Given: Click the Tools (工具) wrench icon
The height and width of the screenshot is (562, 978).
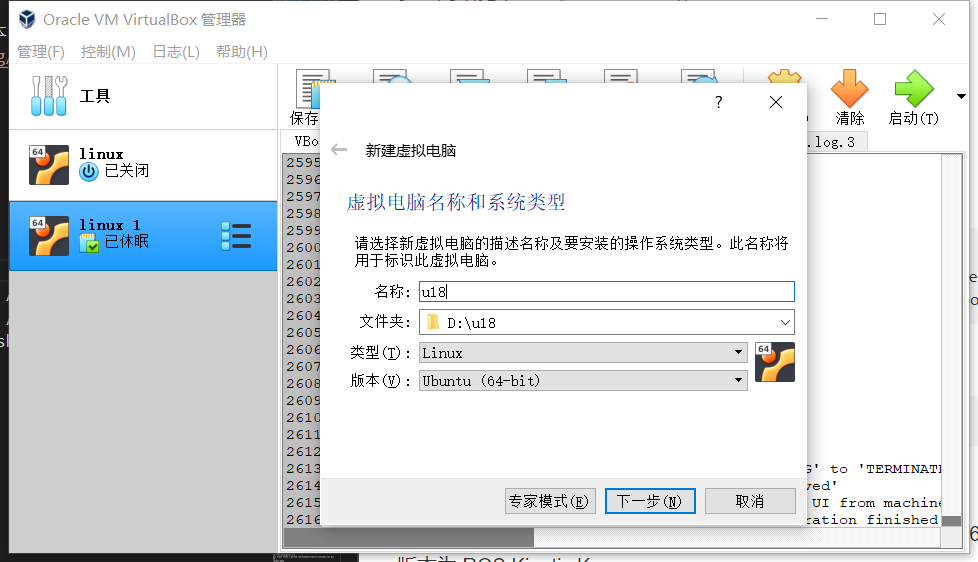Looking at the screenshot, I should 48,96.
